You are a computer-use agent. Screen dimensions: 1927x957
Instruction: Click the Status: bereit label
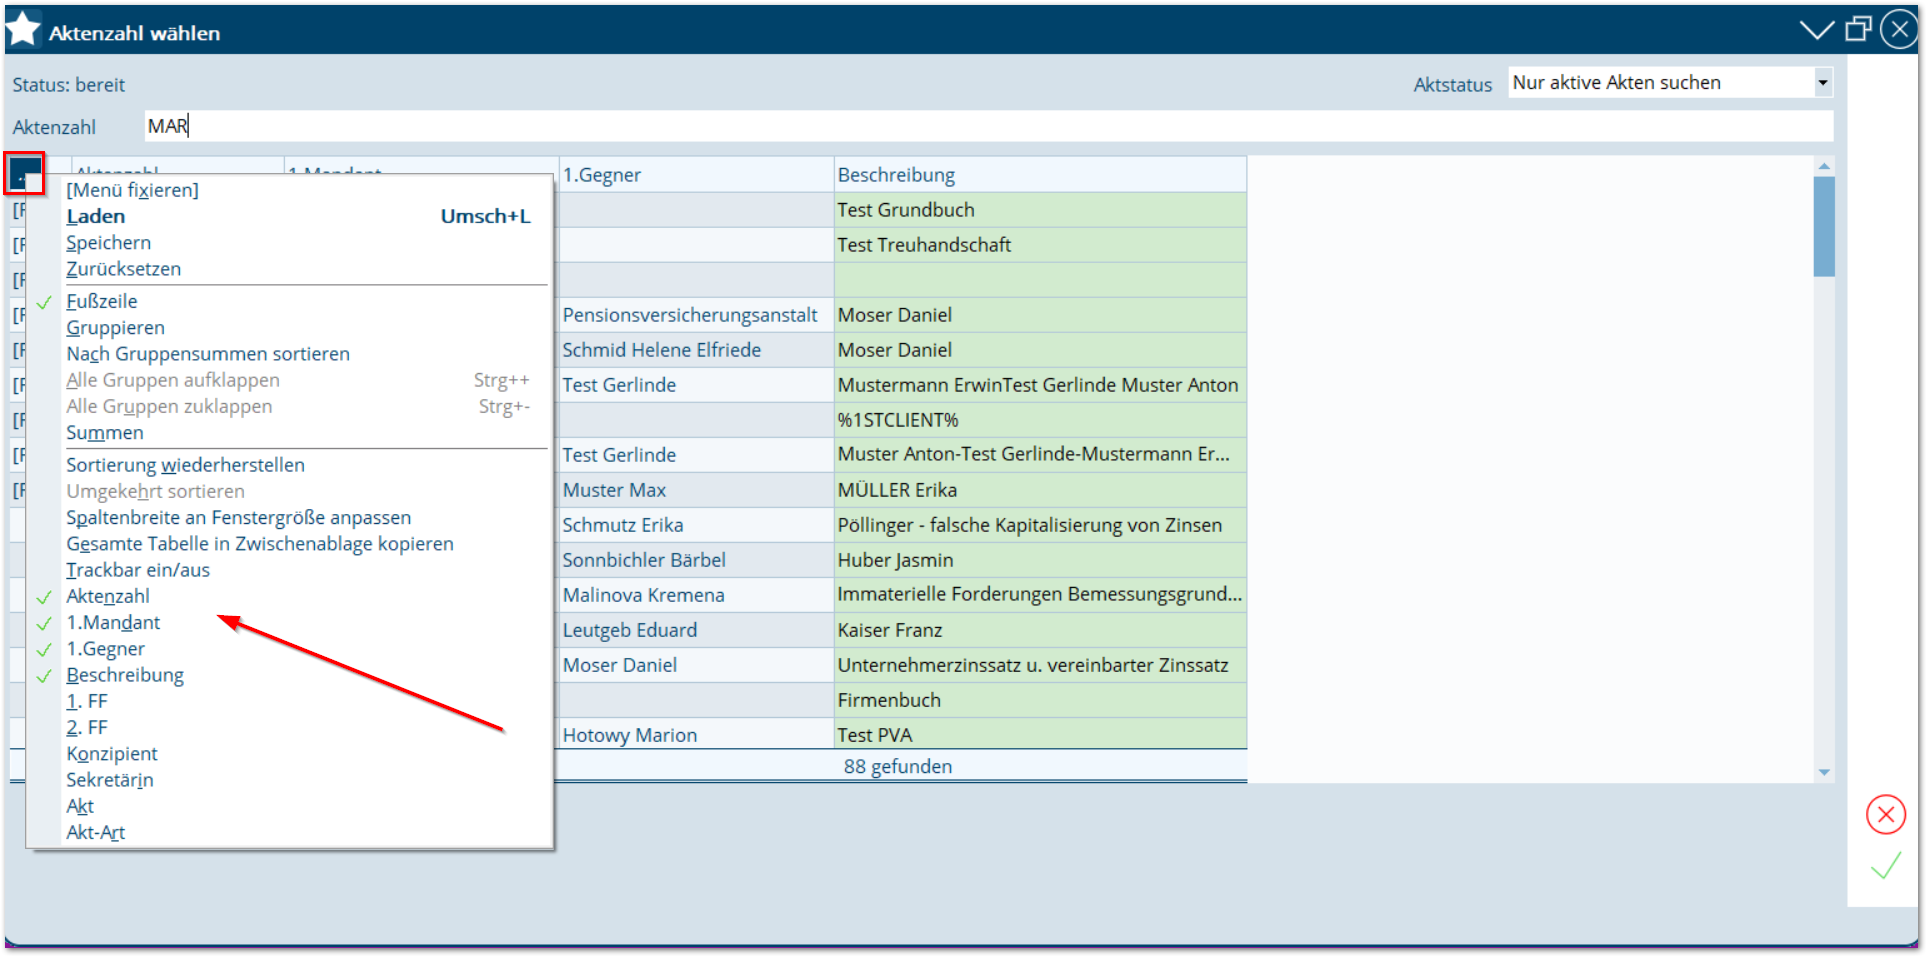pos(69,85)
